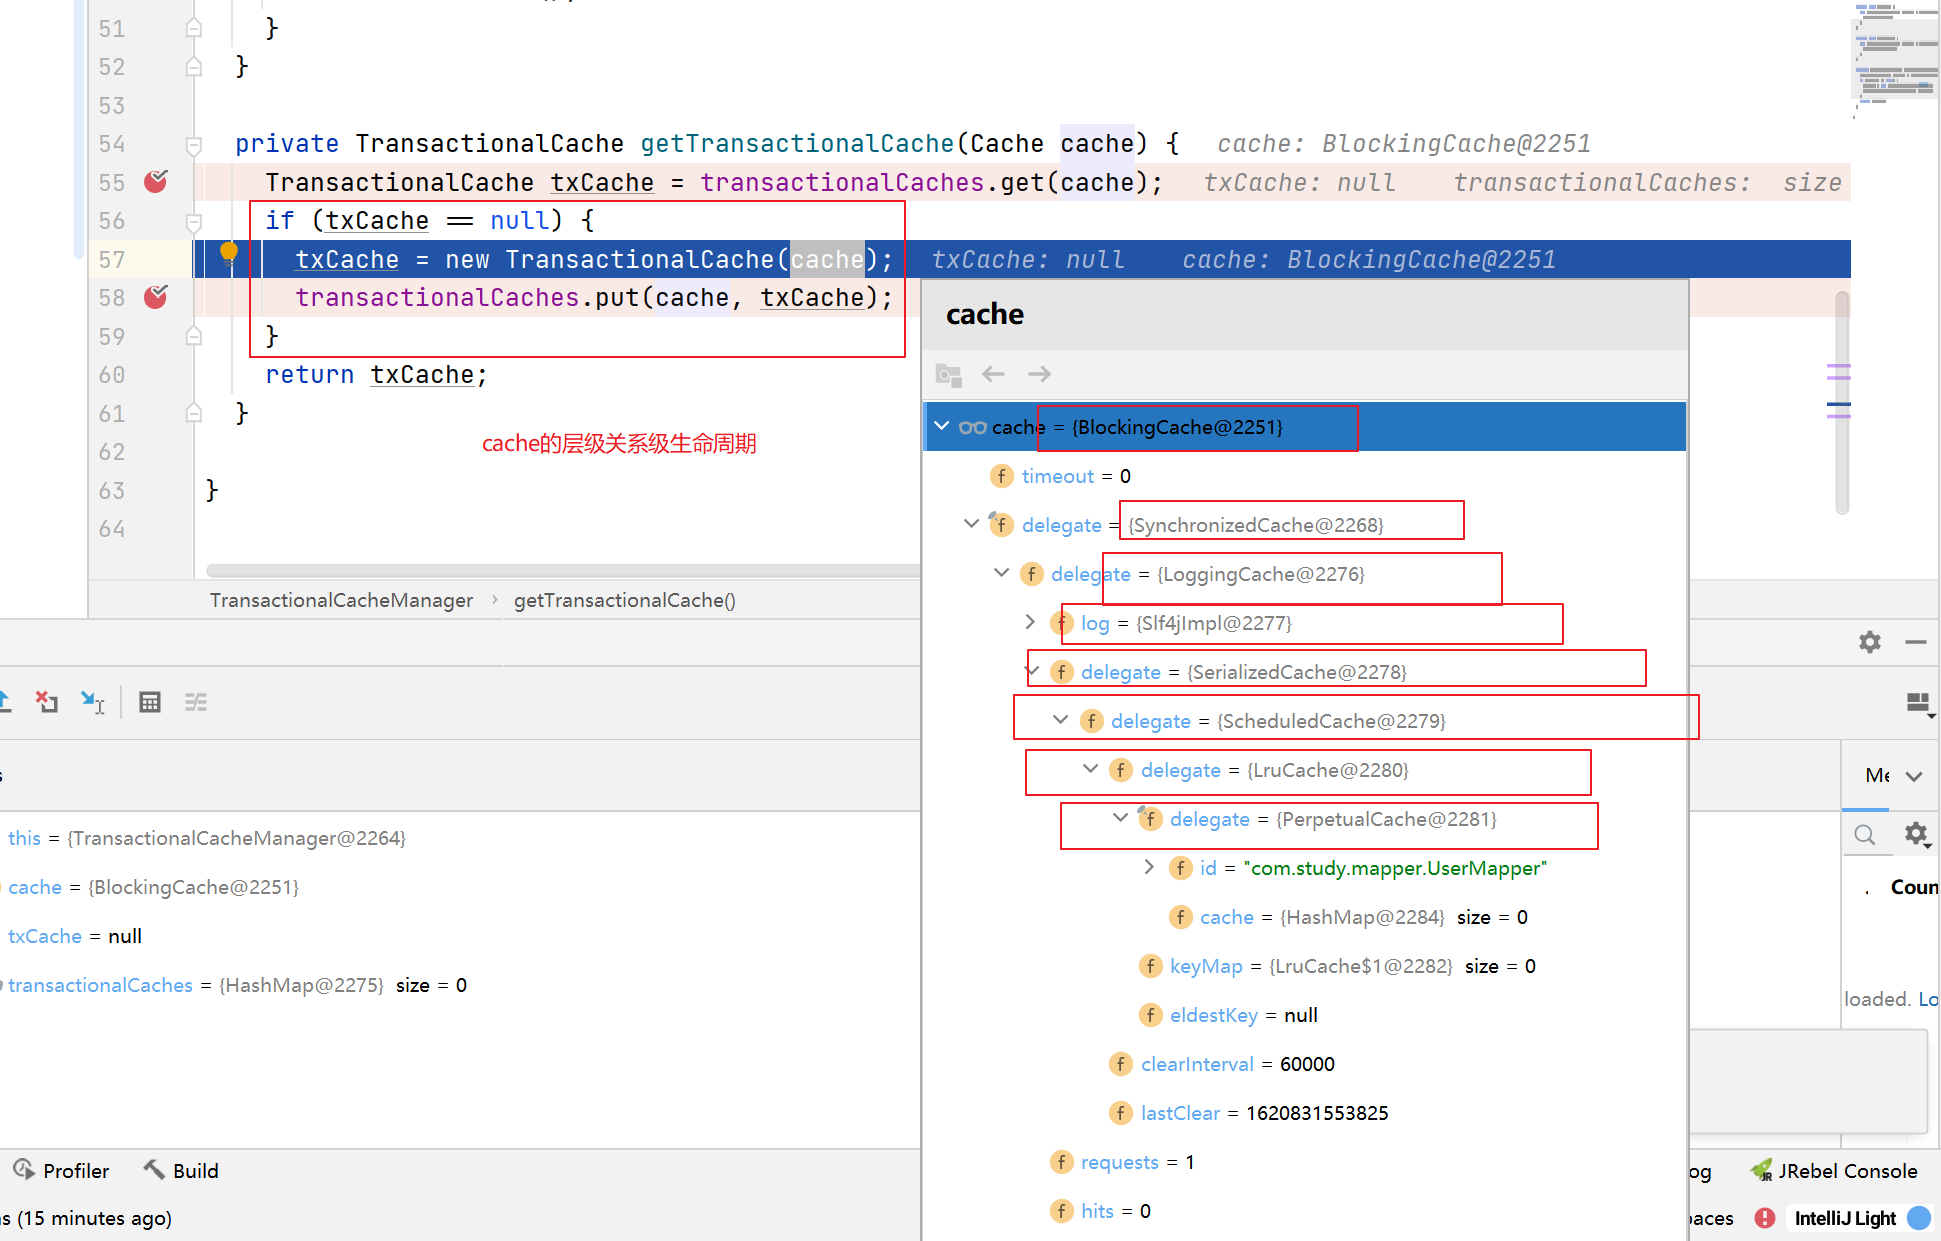Collapse the SynchronizedCache delegate node

(971, 524)
